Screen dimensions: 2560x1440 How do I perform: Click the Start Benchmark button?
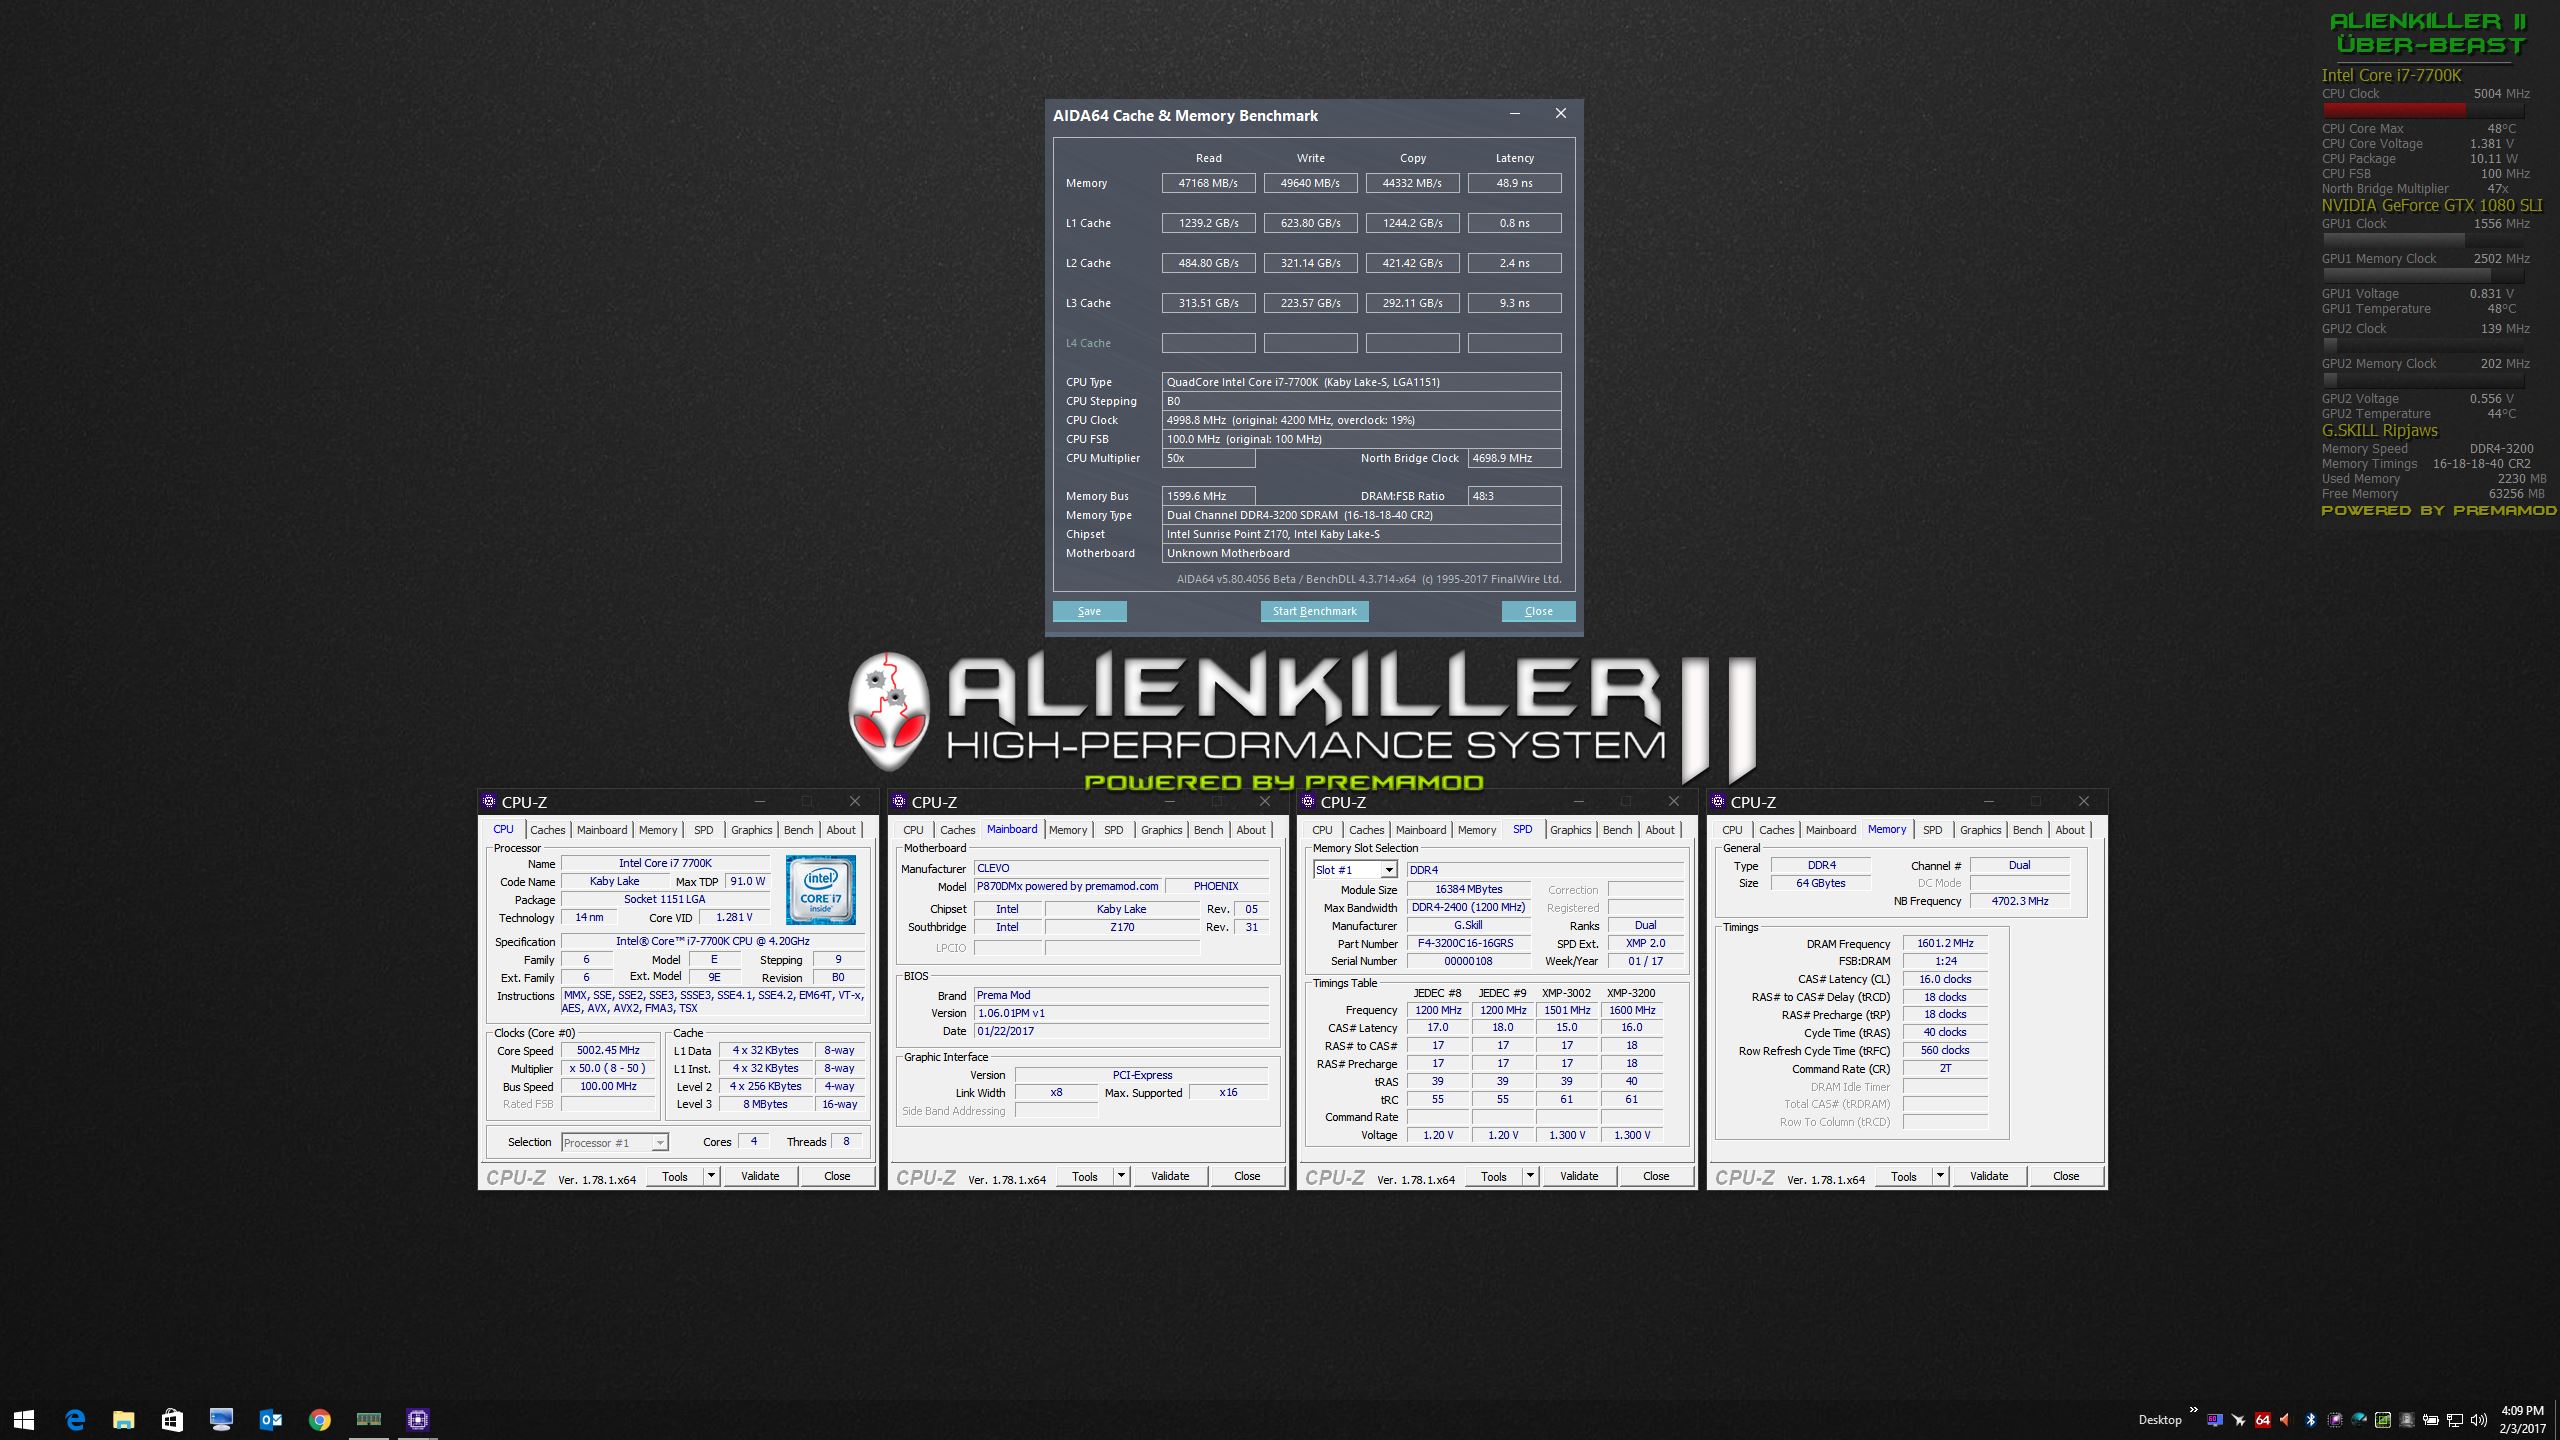pos(1314,611)
